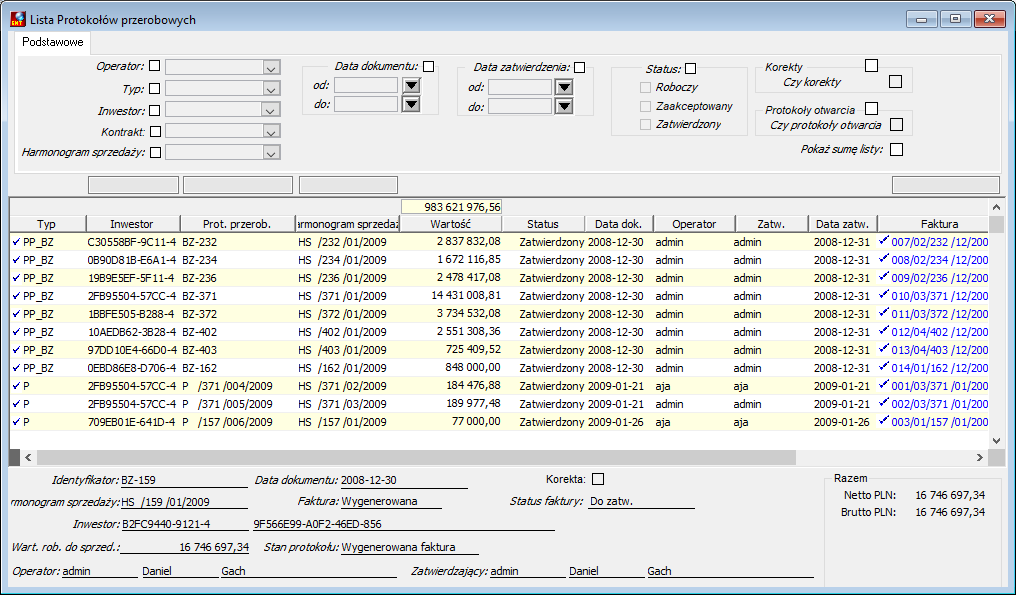Sort by the Prot. przerob. column header
This screenshot has height=596, width=1016.
click(x=237, y=224)
